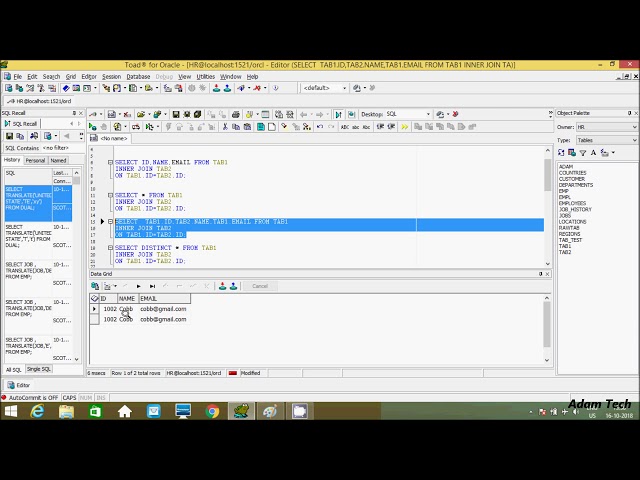Click the Undo icon in editor toolbar
This screenshot has width=640, height=480.
320,127
